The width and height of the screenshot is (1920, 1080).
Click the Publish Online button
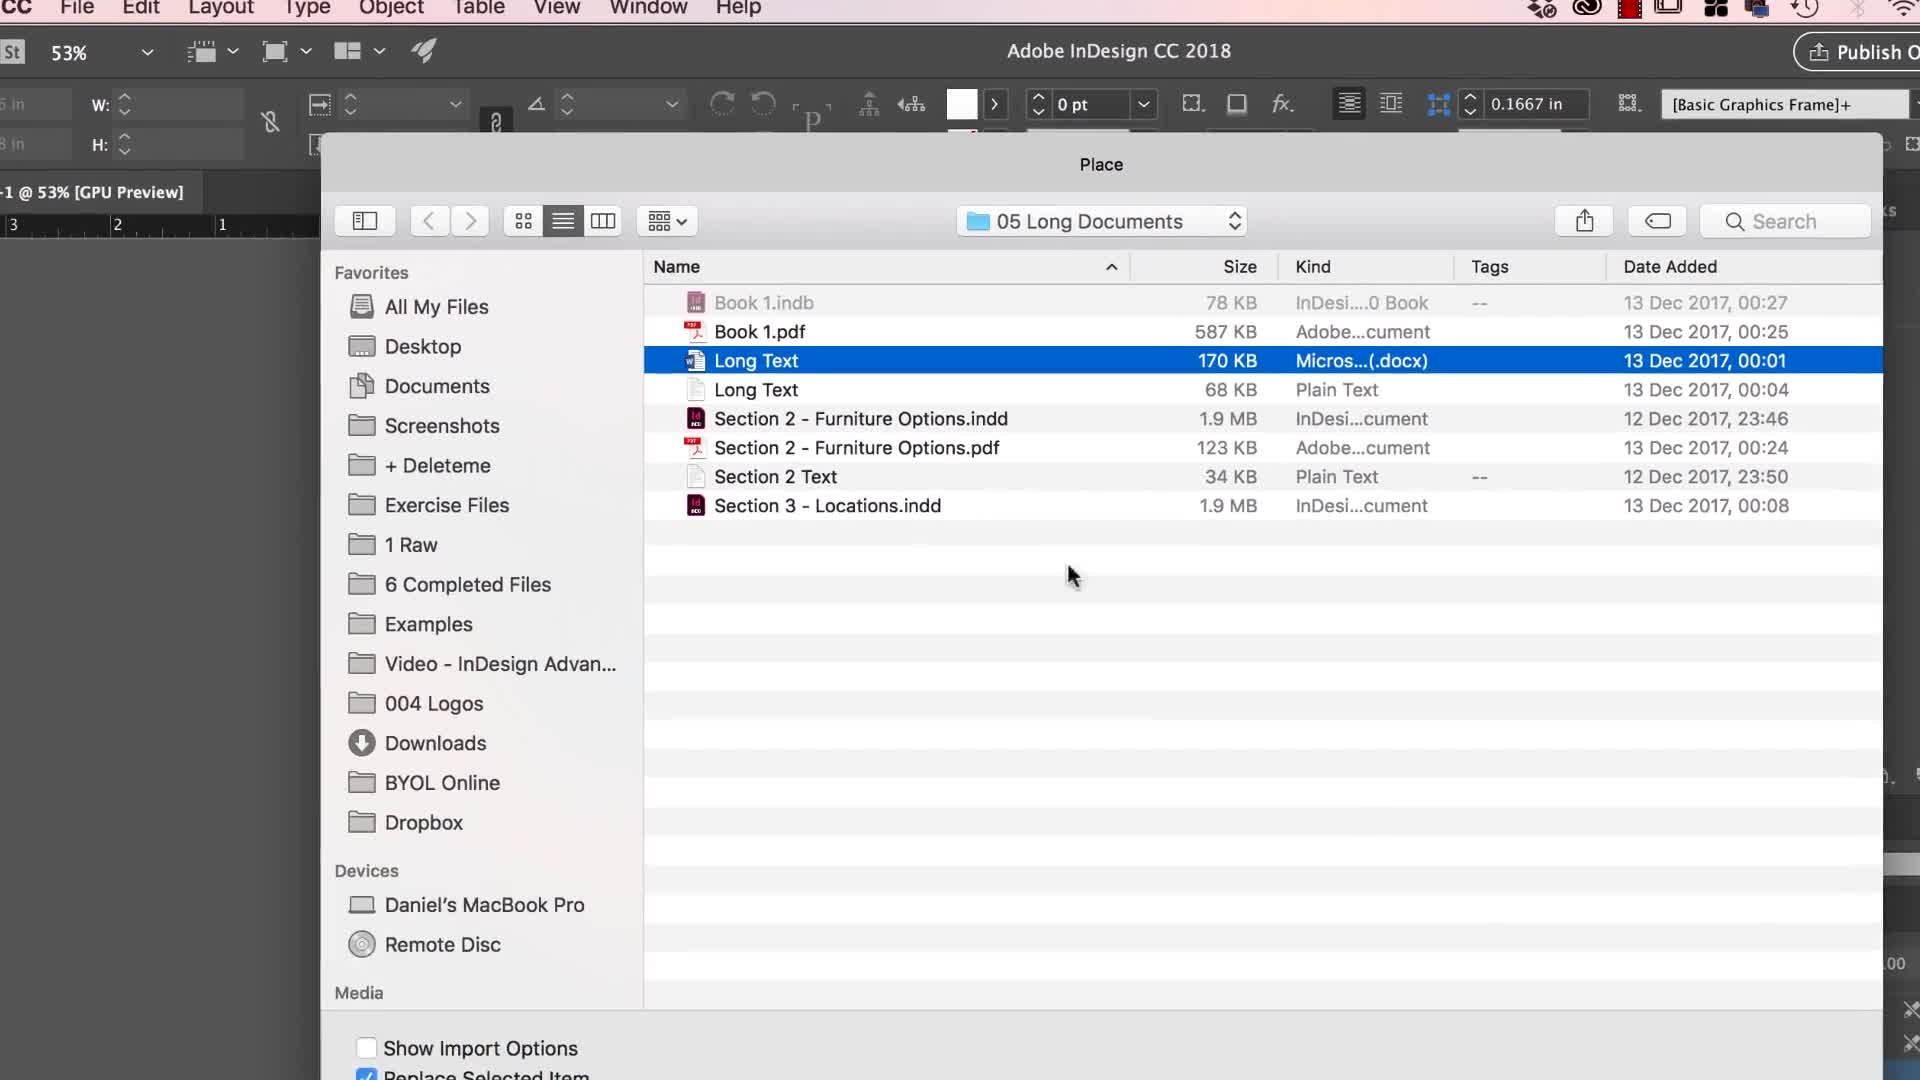pyautogui.click(x=1858, y=52)
